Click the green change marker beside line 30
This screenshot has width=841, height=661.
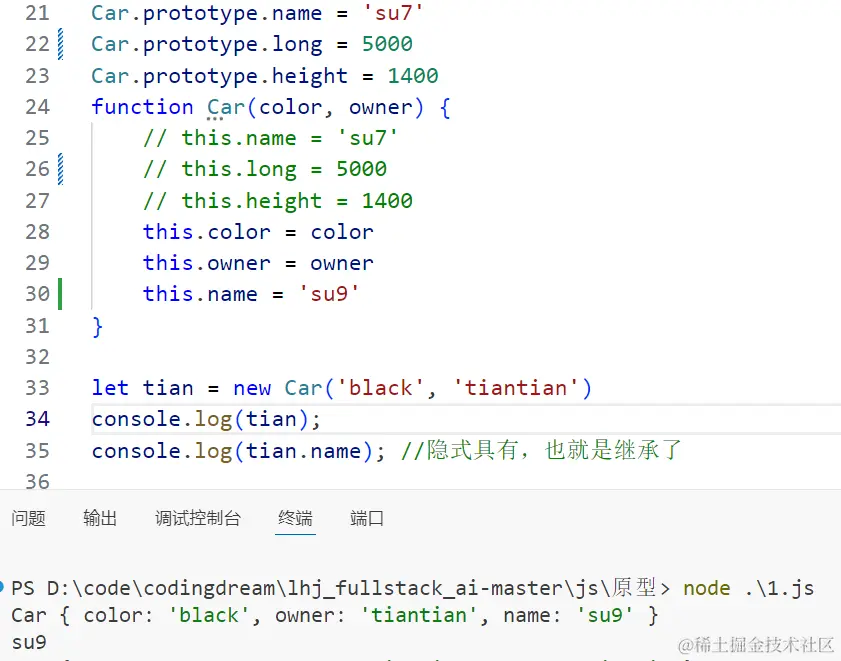click(60, 294)
